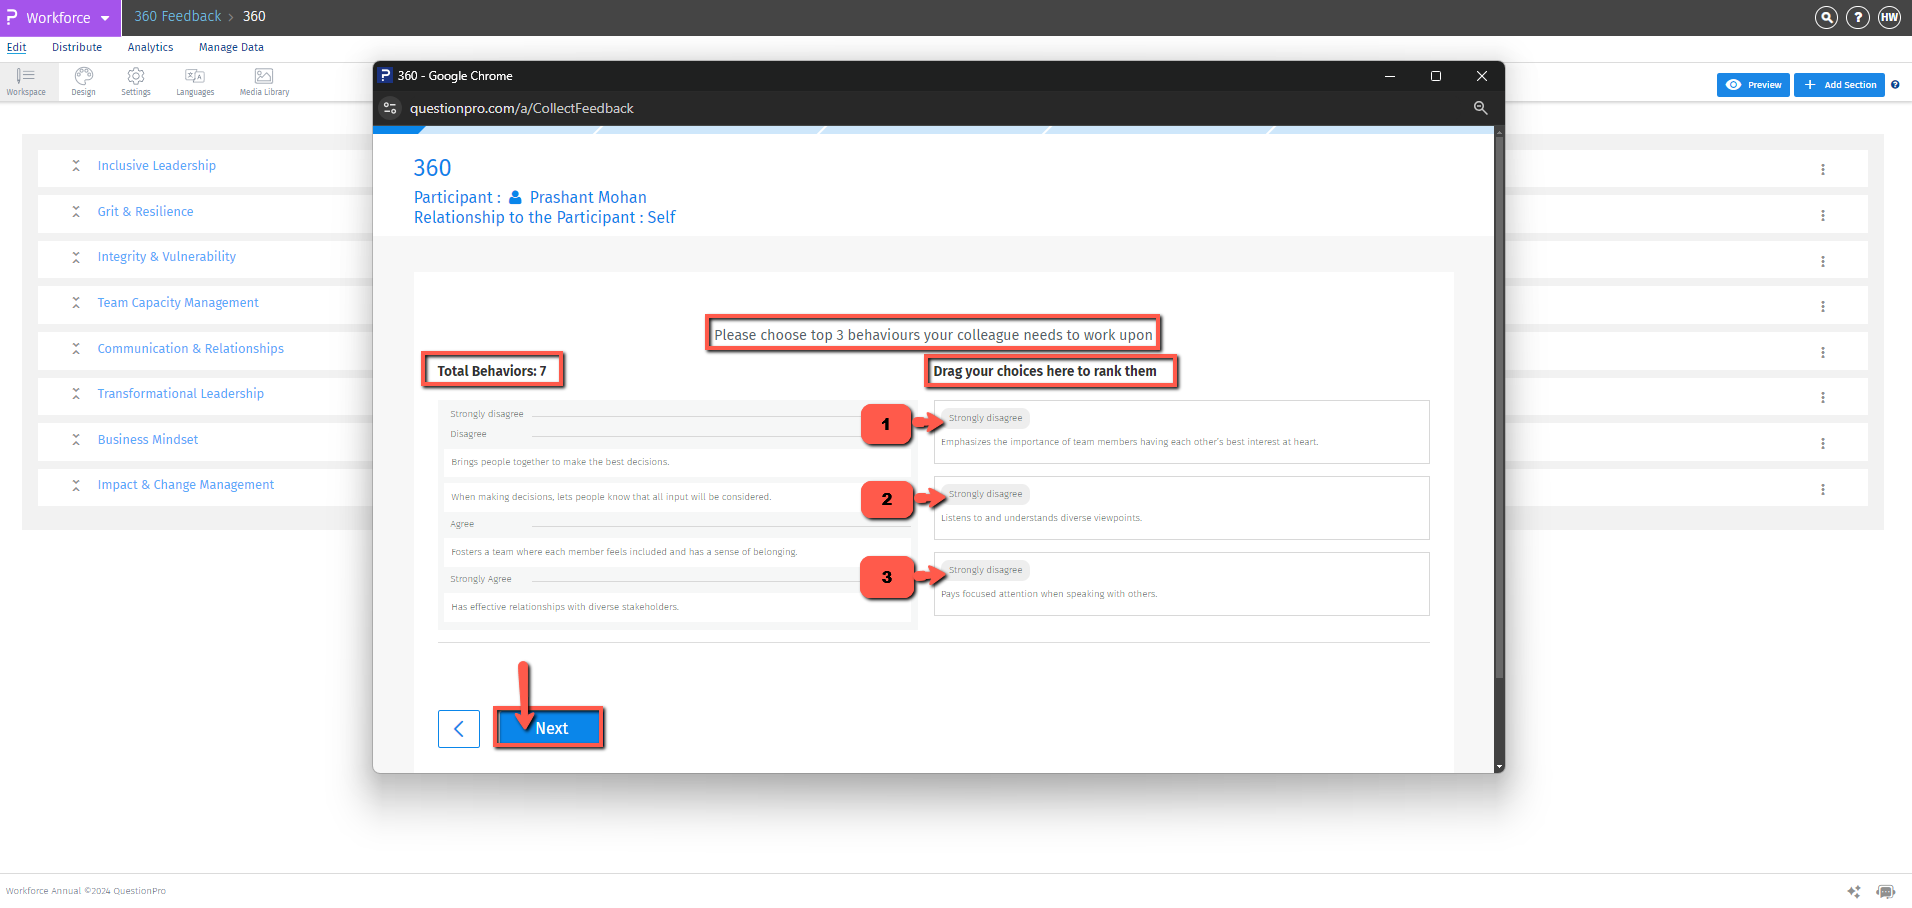
Task: Expand the Transformational Leadership section
Action: [x=76, y=394]
